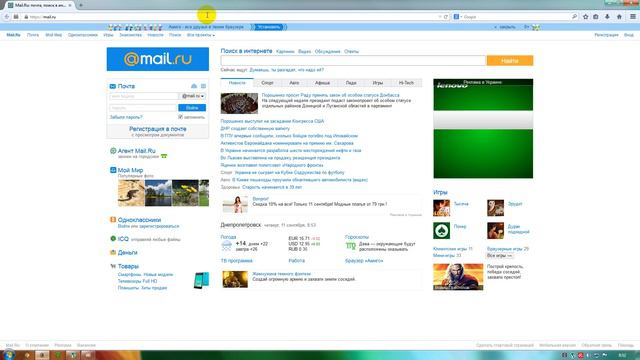Toggle the запомнить remember-me checkbox
The height and width of the screenshot is (360, 640).
click(180, 117)
